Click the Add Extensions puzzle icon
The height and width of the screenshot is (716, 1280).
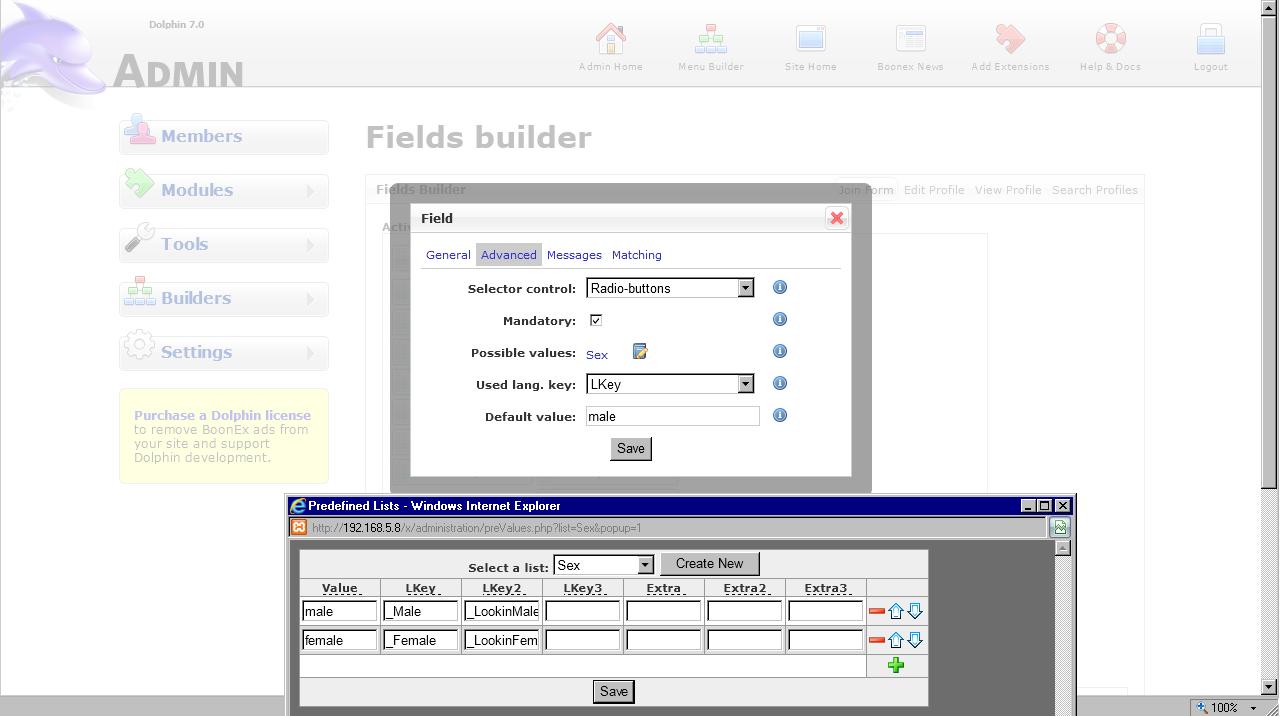coord(1010,40)
